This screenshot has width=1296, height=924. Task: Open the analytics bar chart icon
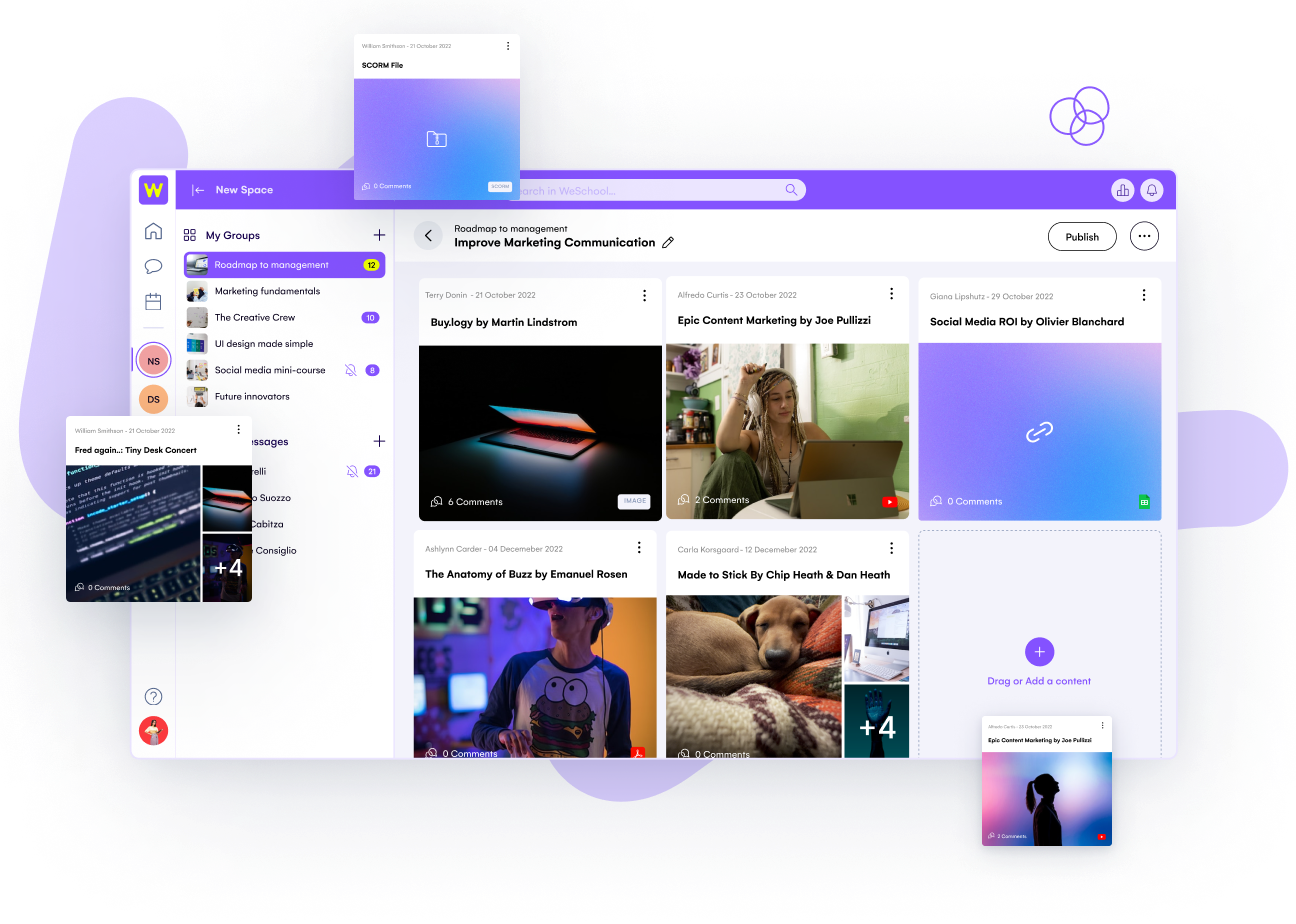pos(1123,190)
